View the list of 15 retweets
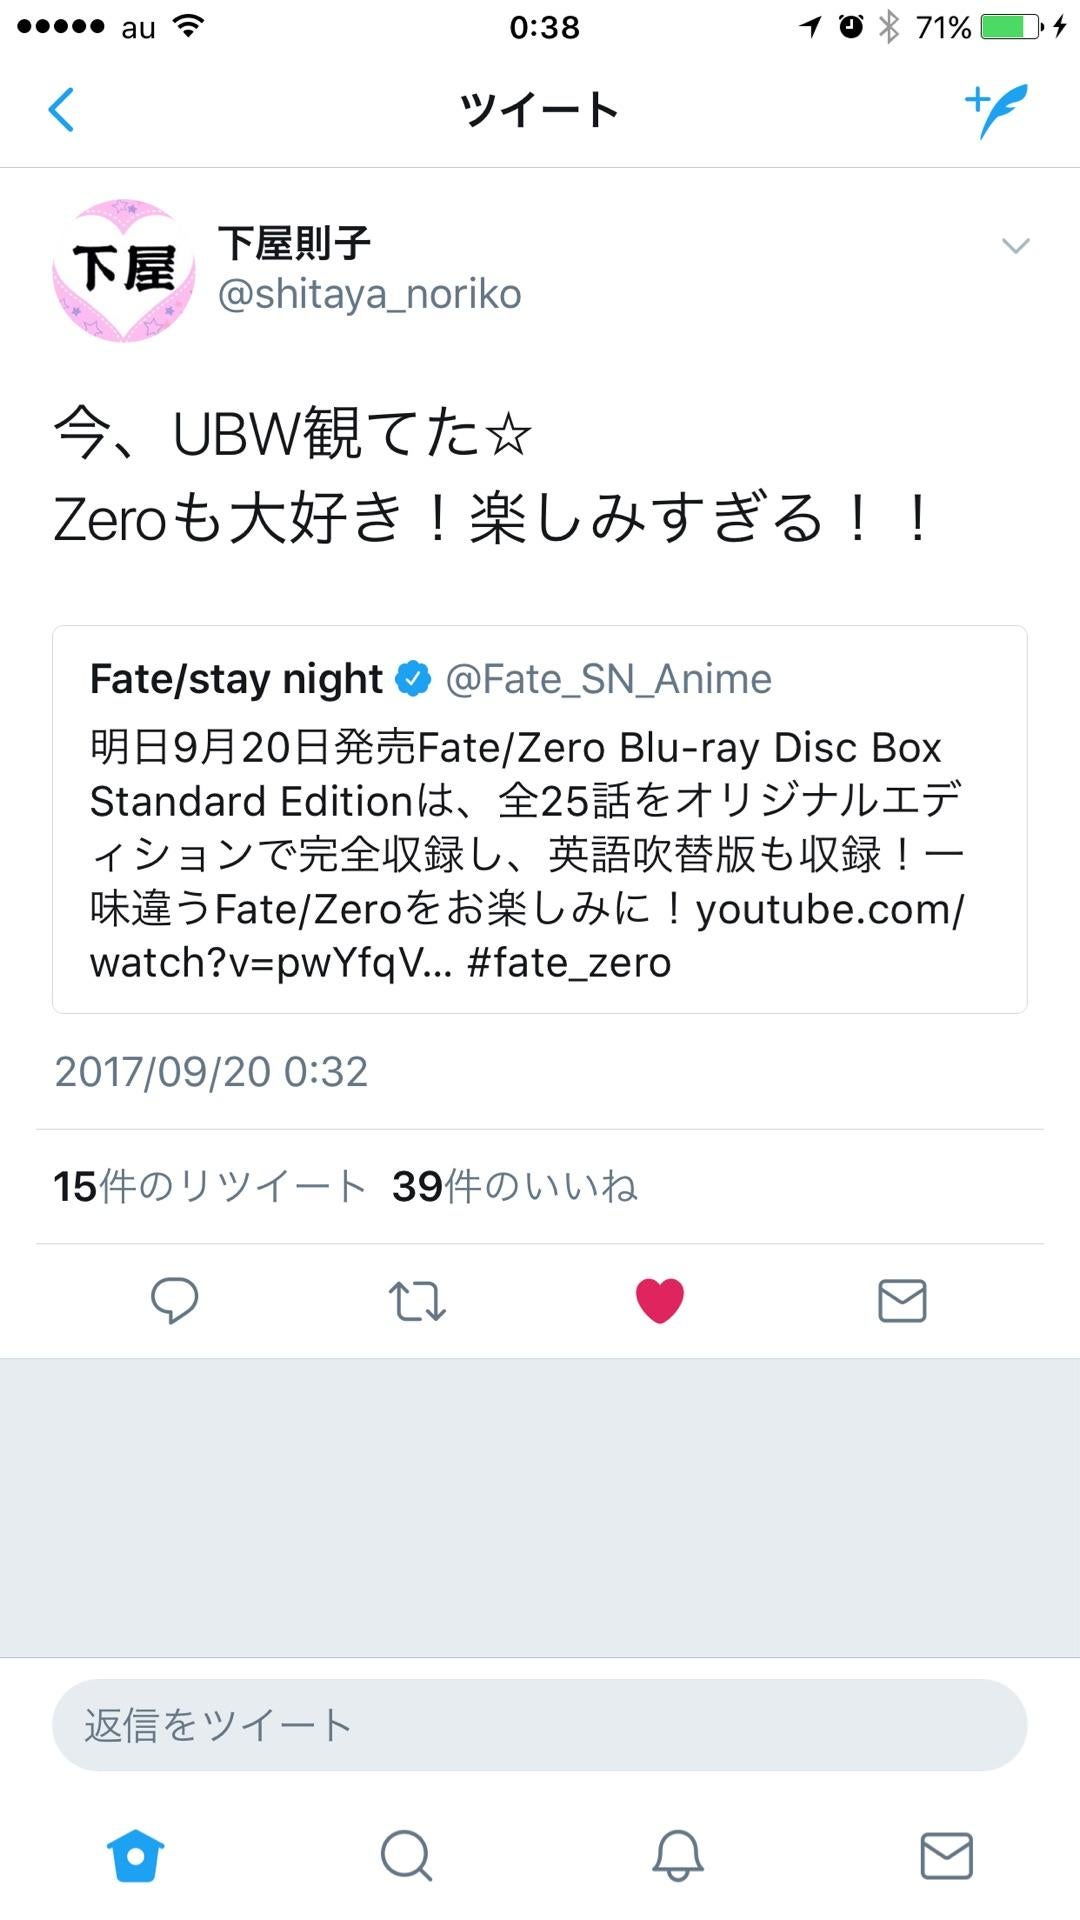The image size is (1080, 1920). click(x=210, y=1188)
